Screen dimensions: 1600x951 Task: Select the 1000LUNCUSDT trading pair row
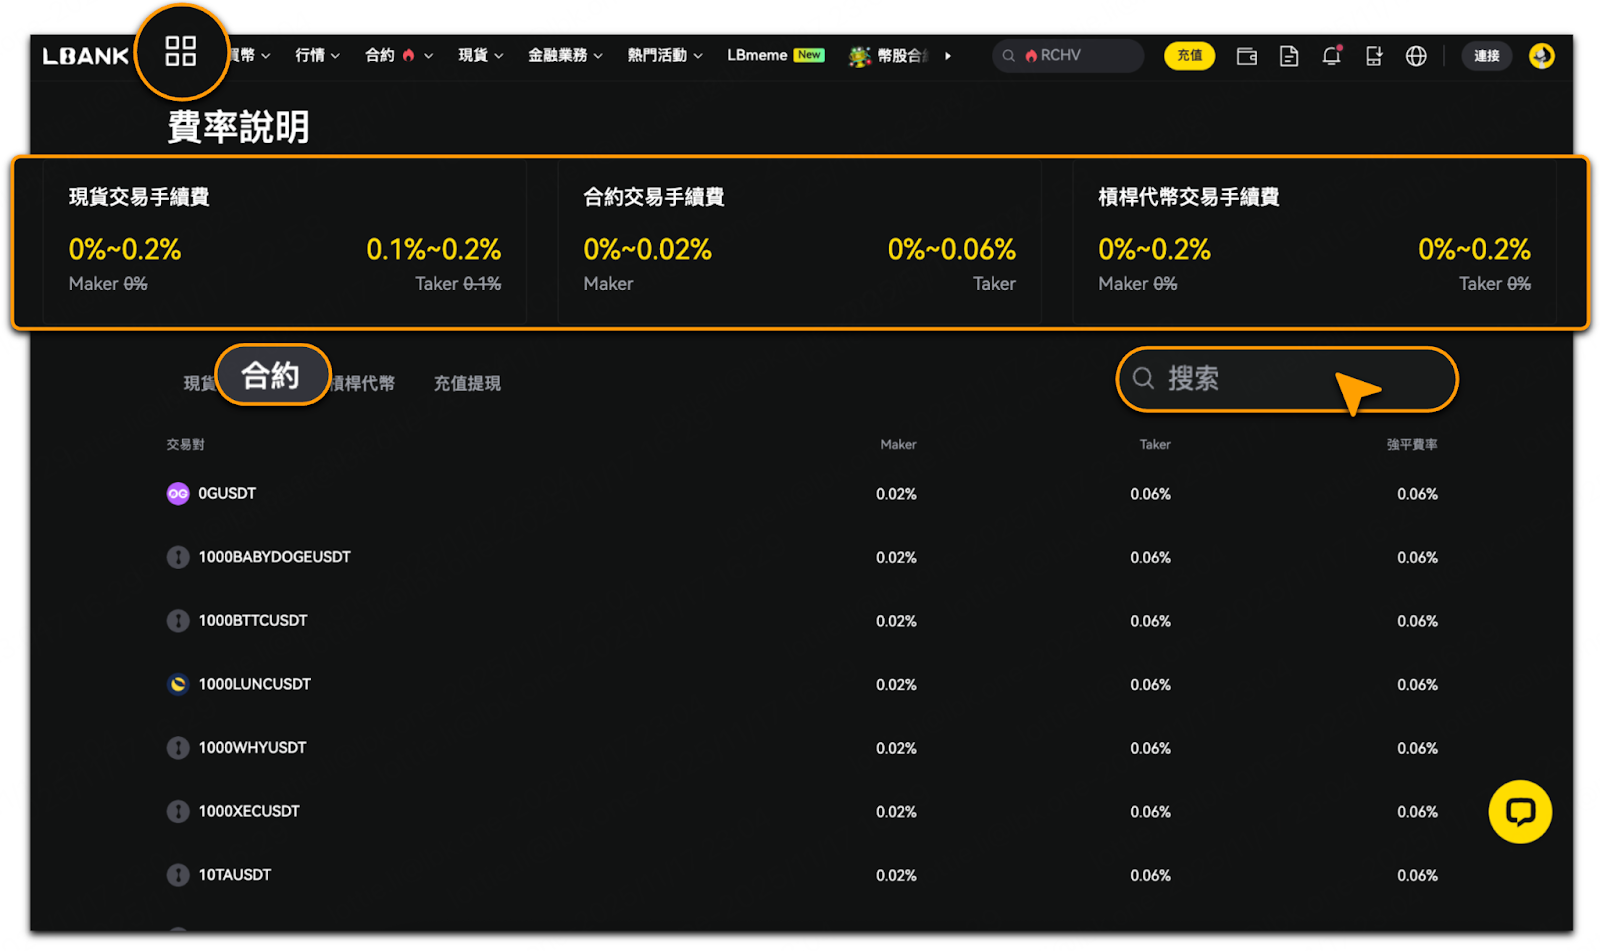(802, 684)
